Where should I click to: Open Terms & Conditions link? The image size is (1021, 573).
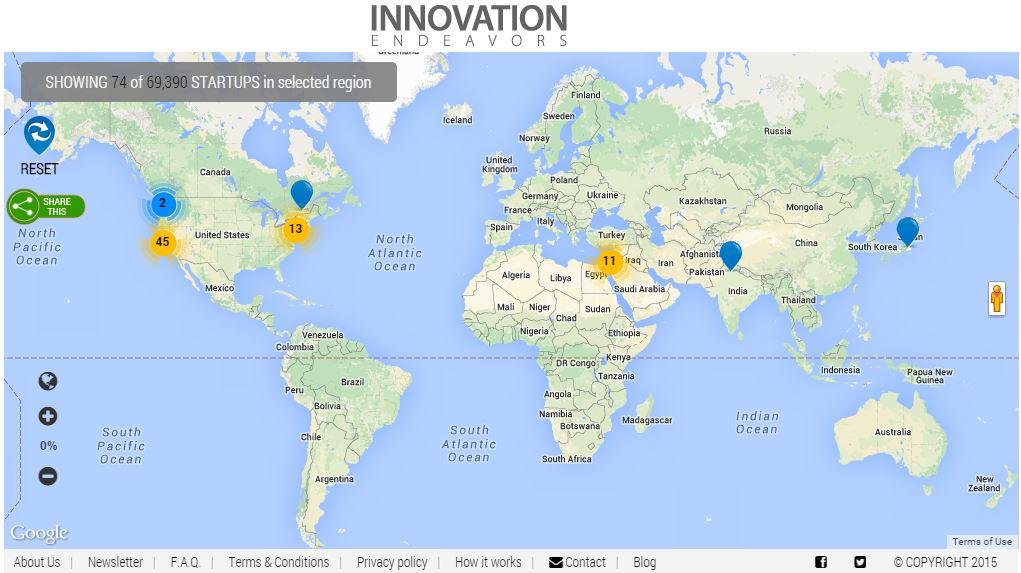point(279,562)
